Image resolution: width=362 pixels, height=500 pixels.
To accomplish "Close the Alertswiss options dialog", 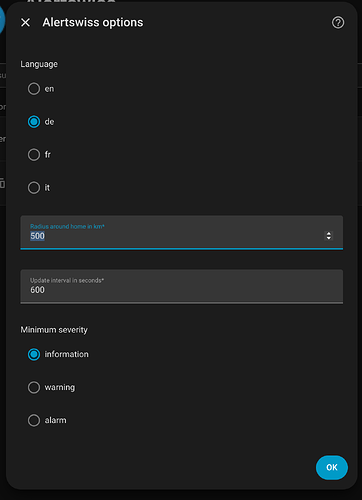I will click(x=25, y=23).
